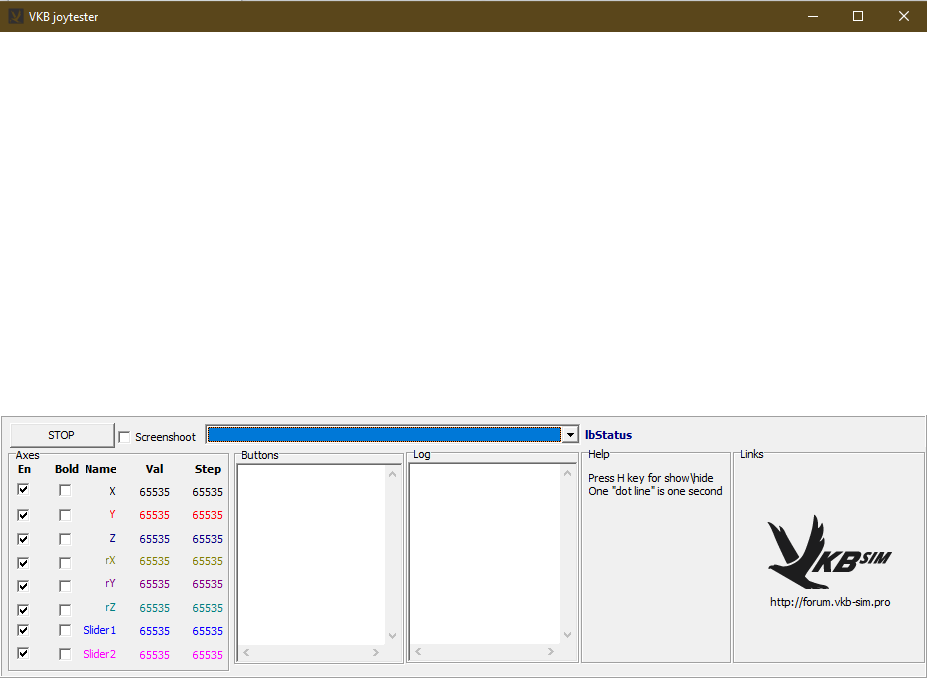Click inside the Log text area
This screenshot has width=927, height=679.
tap(485, 550)
